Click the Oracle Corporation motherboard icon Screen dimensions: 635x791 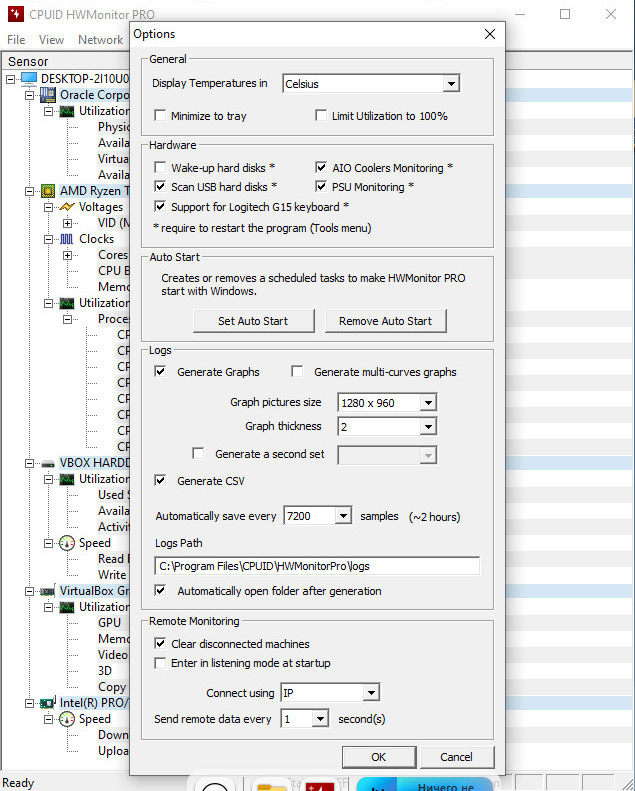coord(47,95)
